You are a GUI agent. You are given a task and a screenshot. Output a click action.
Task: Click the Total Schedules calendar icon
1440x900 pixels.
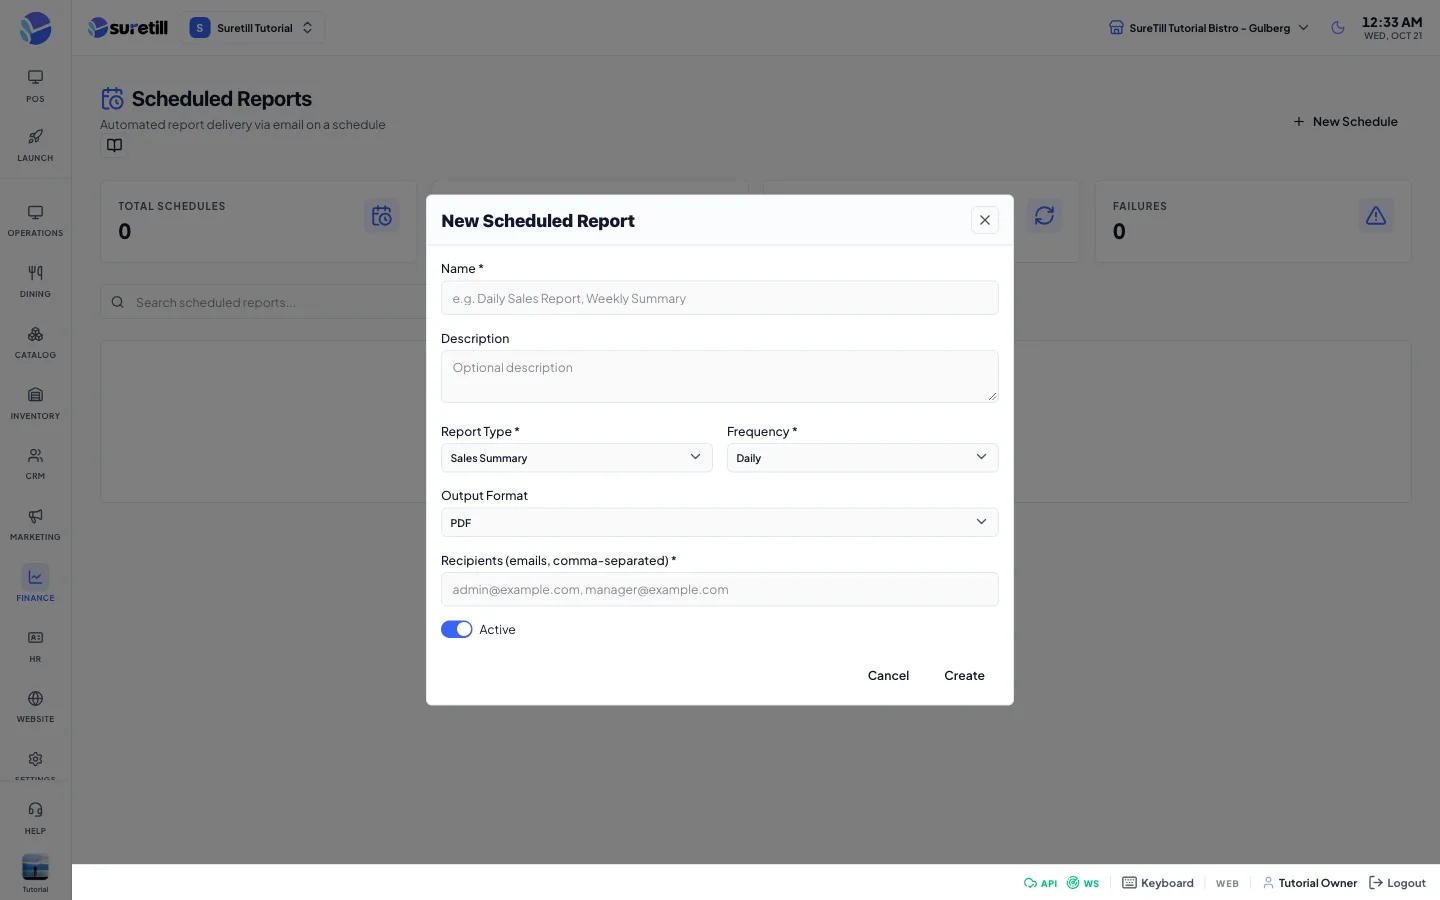coord(382,216)
